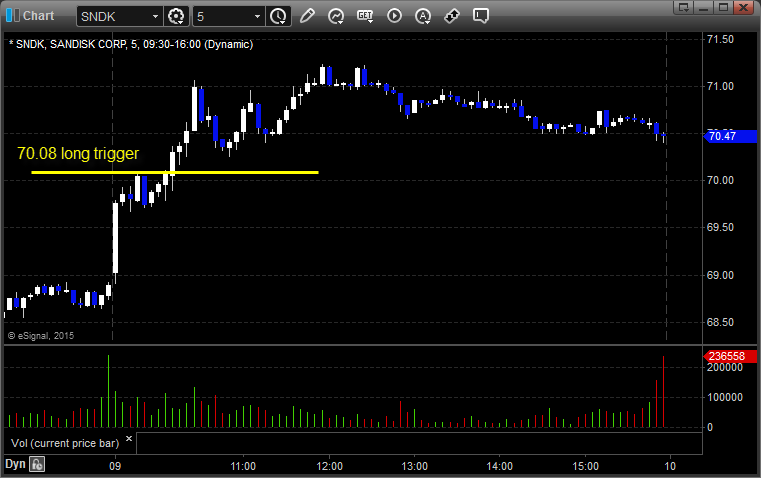Click the 11:00 time axis label
761x478 pixels.
coord(243,466)
